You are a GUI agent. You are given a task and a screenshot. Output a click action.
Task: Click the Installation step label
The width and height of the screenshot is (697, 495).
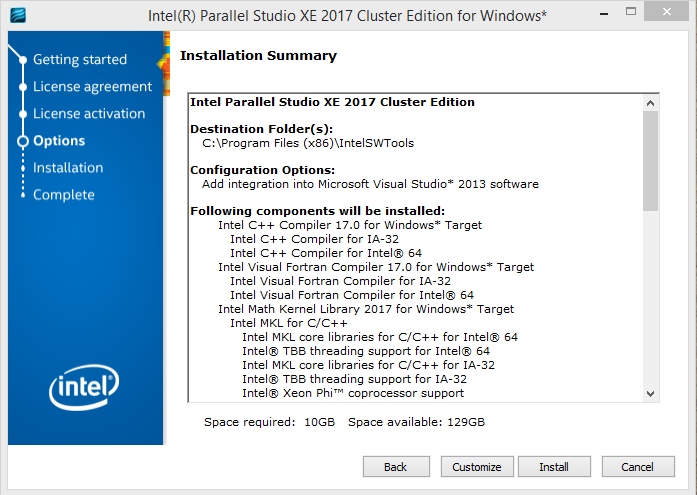[68, 168]
